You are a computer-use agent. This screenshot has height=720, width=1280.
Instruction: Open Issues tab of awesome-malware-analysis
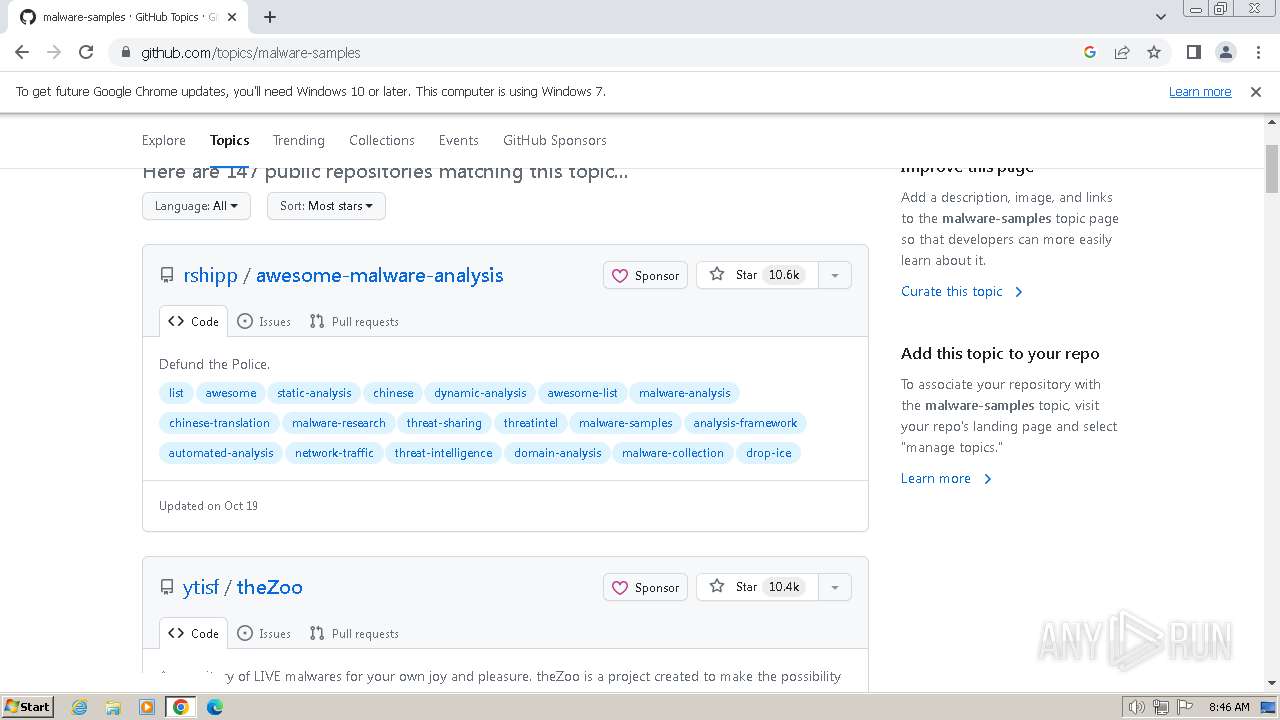tap(264, 321)
